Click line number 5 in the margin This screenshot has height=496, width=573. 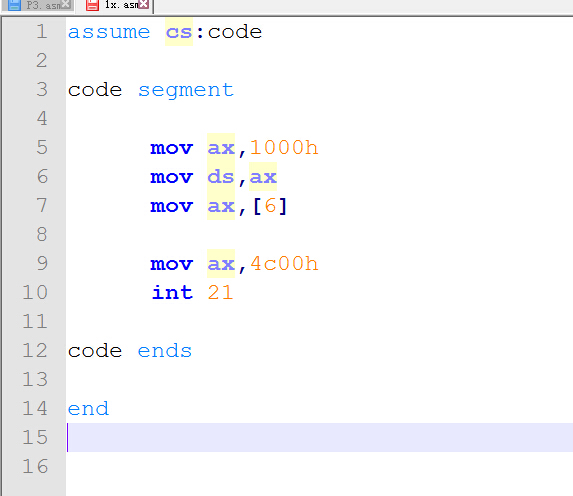[x=42, y=147]
